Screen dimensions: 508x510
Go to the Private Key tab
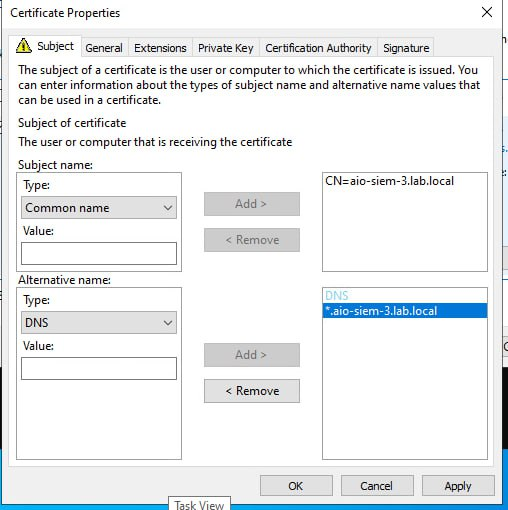(226, 48)
